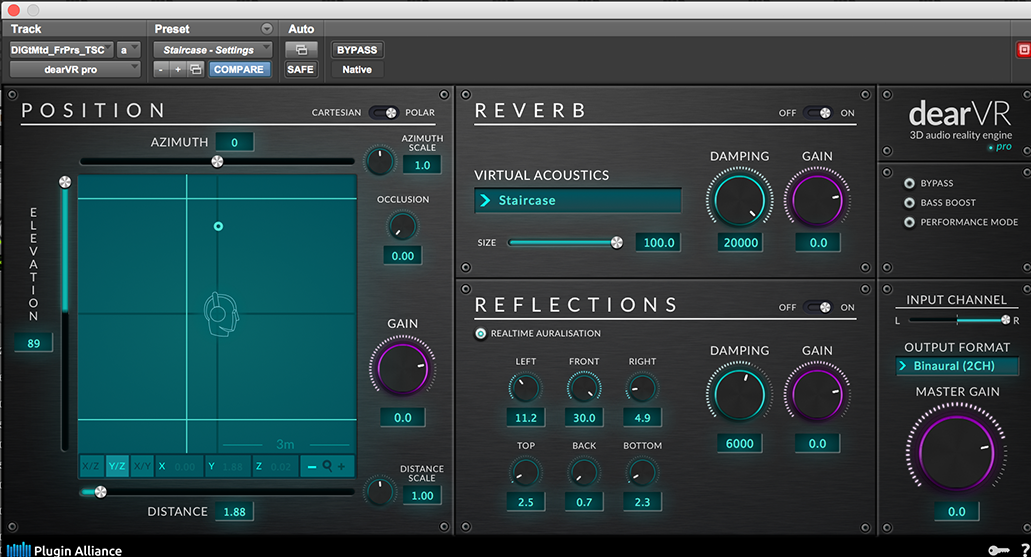Select the X/Z view mode

pyautogui.click(x=91, y=466)
